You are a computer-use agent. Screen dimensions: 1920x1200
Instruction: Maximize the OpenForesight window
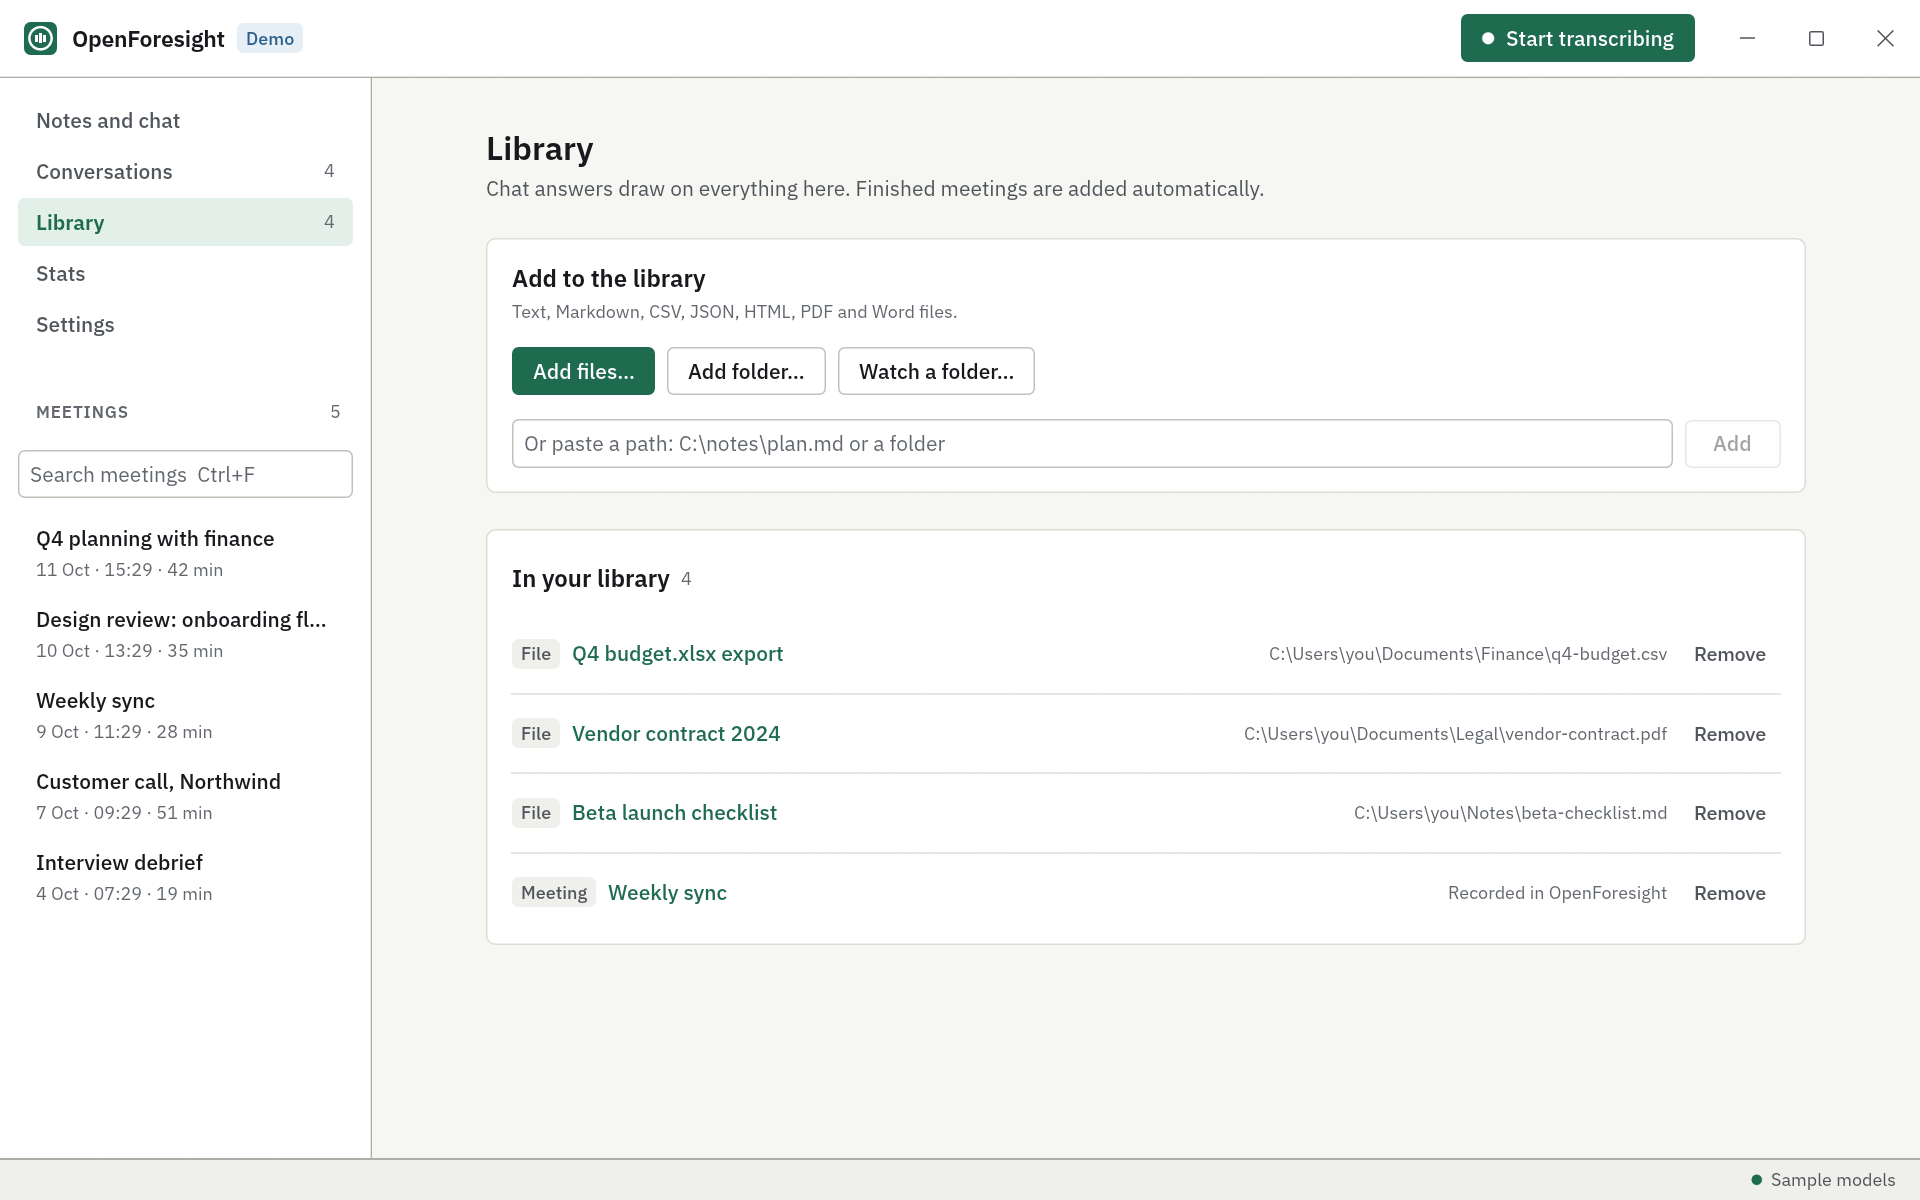1816,38
